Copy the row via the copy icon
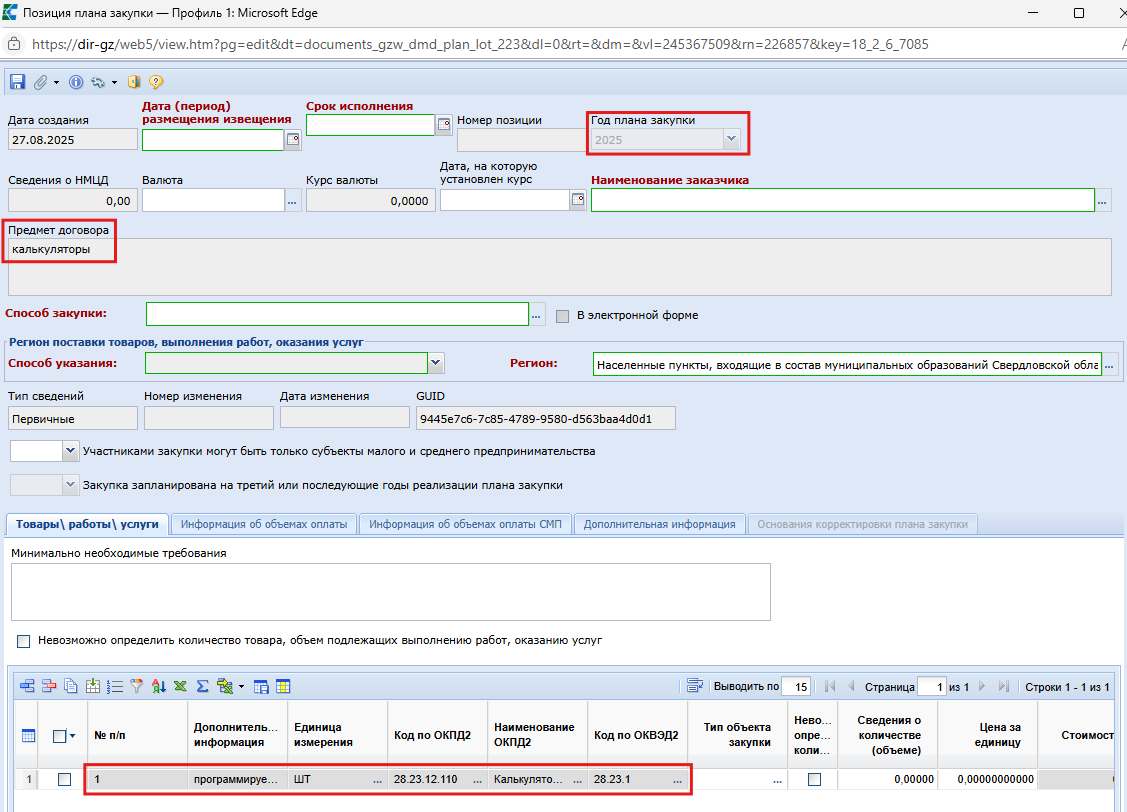The width and height of the screenshot is (1127, 812). click(x=70, y=686)
